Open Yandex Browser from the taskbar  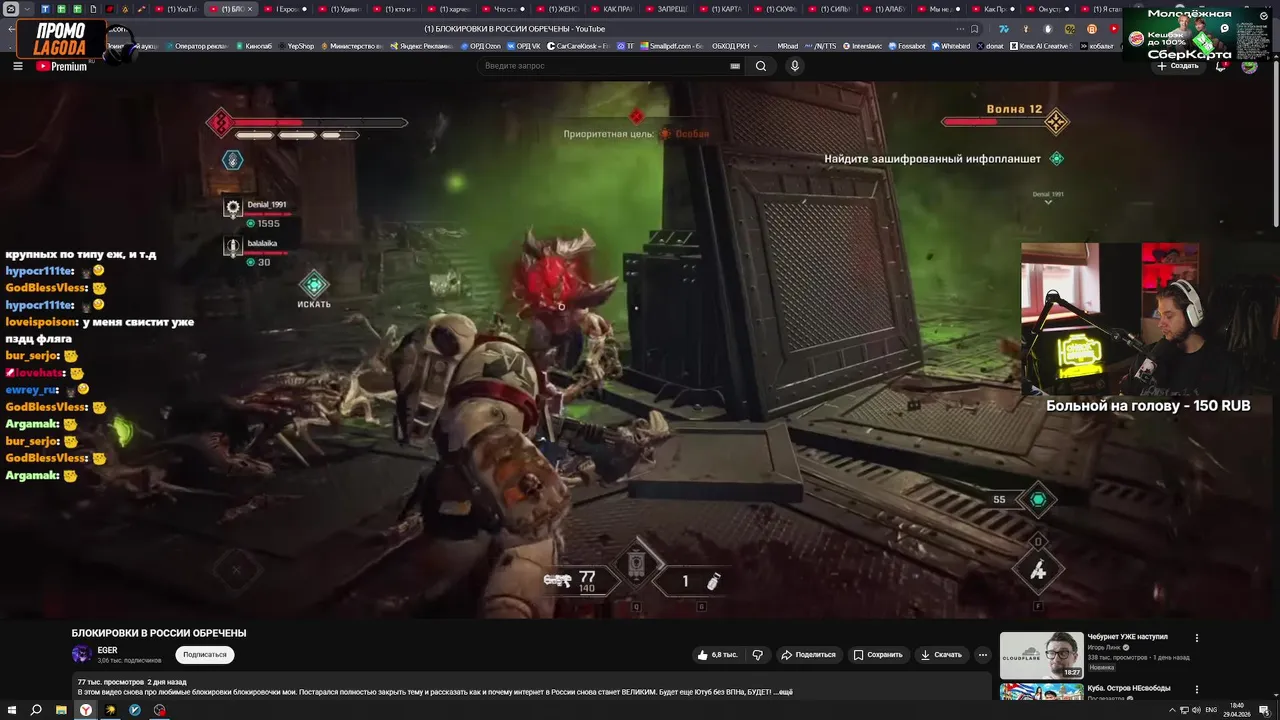pyautogui.click(x=86, y=710)
